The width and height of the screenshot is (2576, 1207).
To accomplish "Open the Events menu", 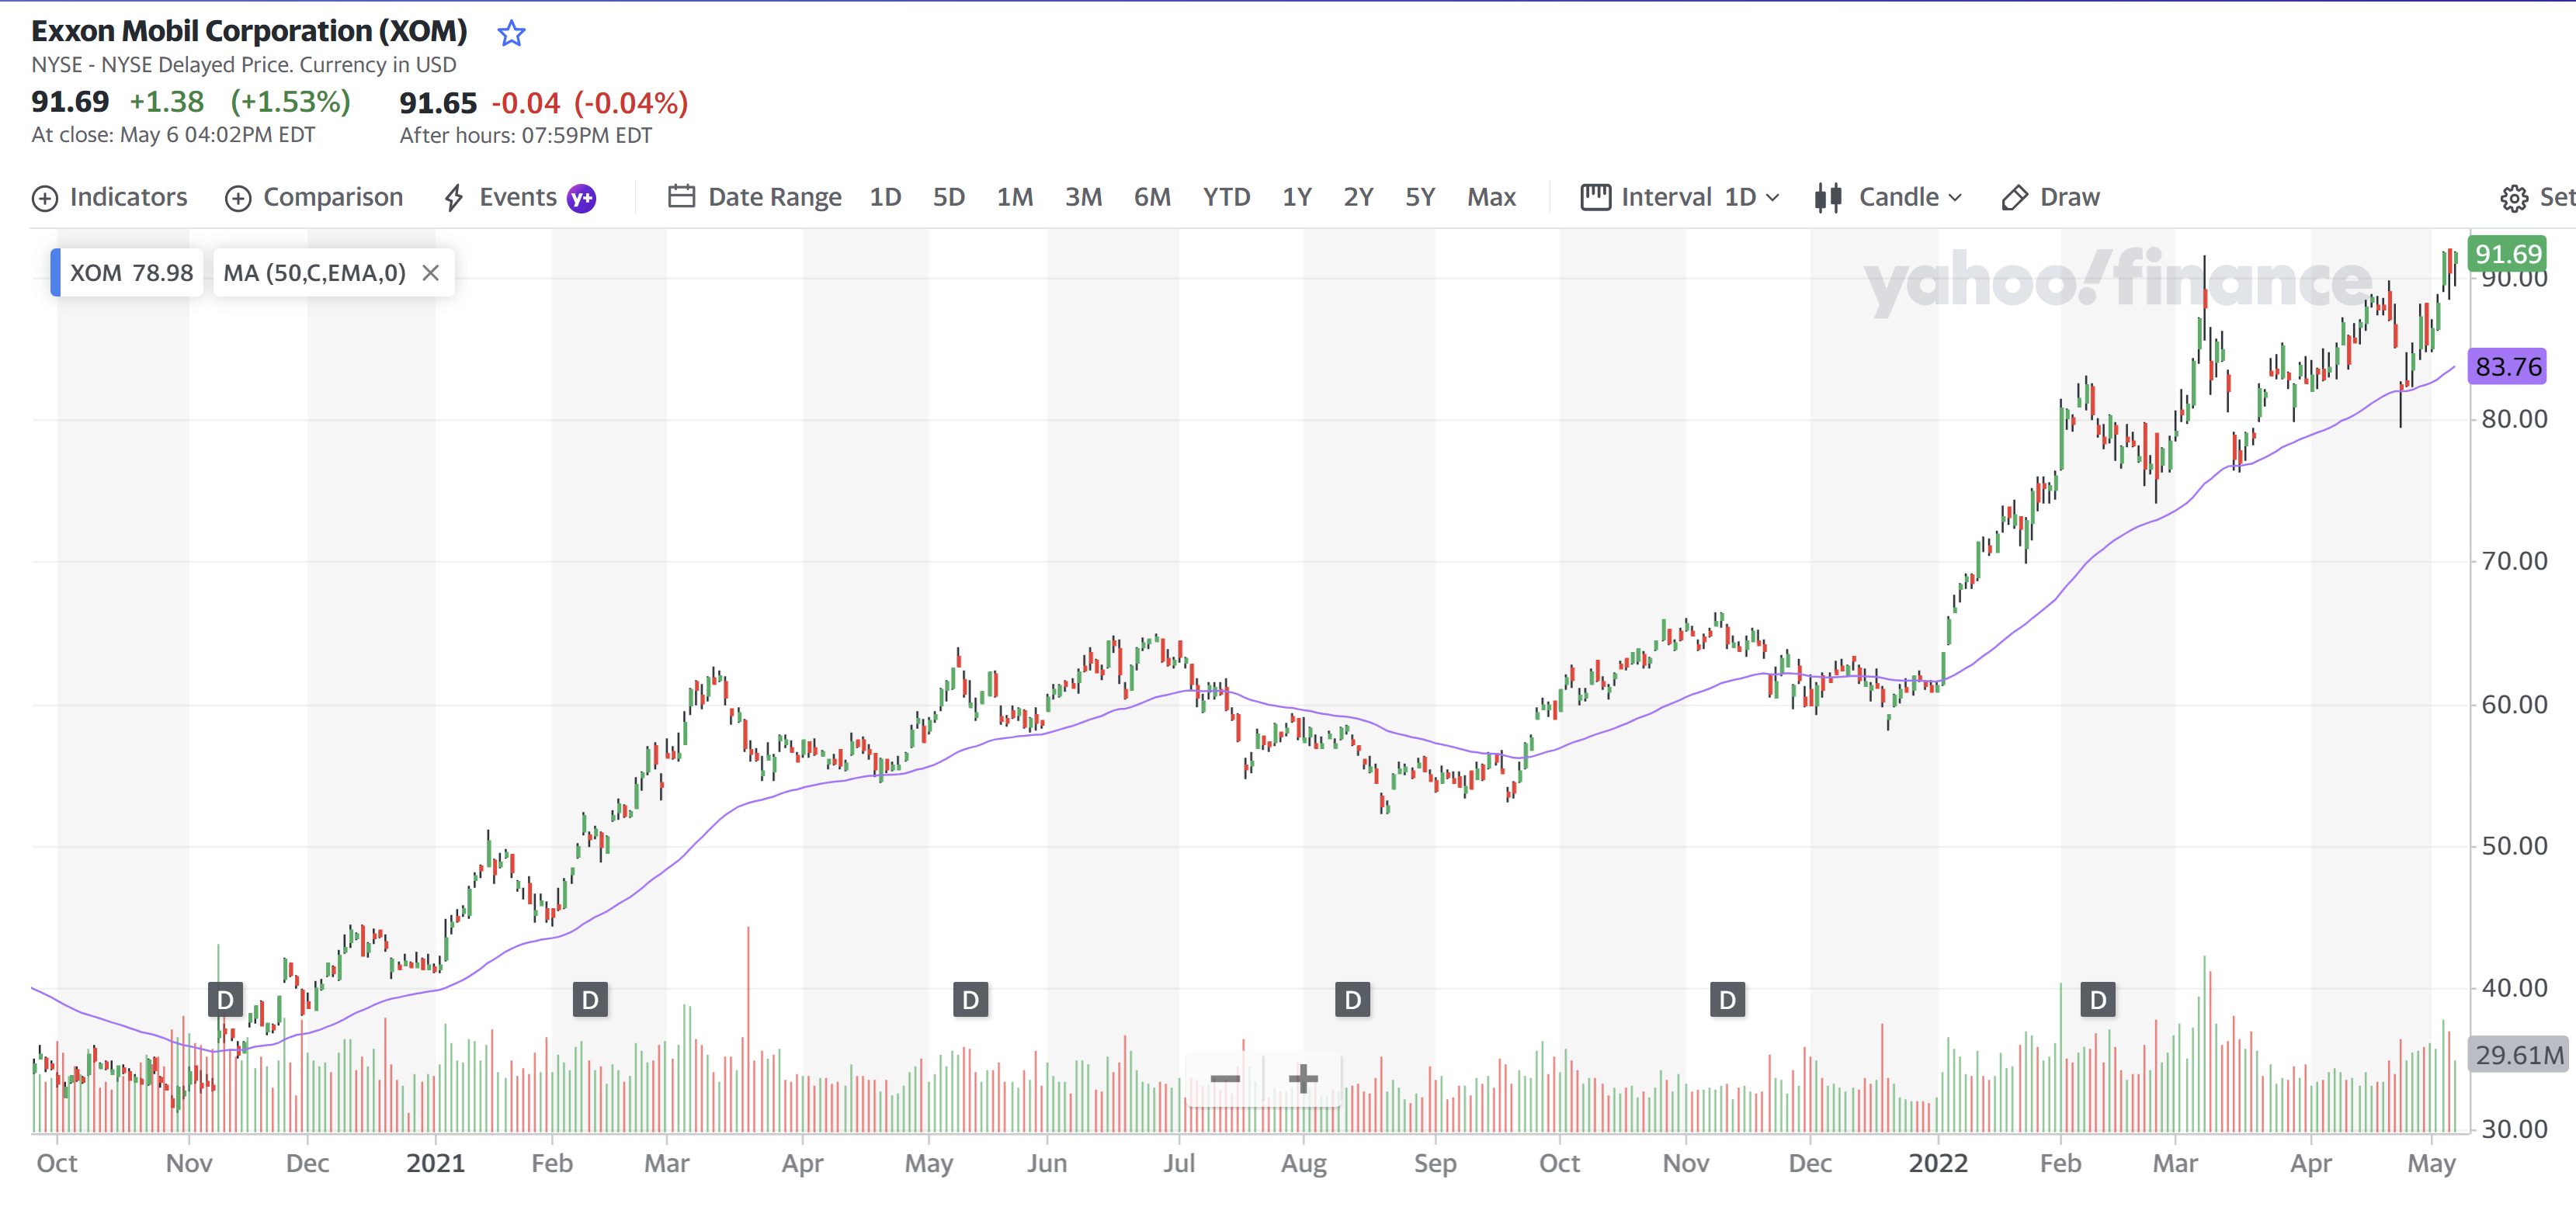I will pyautogui.click(x=500, y=197).
